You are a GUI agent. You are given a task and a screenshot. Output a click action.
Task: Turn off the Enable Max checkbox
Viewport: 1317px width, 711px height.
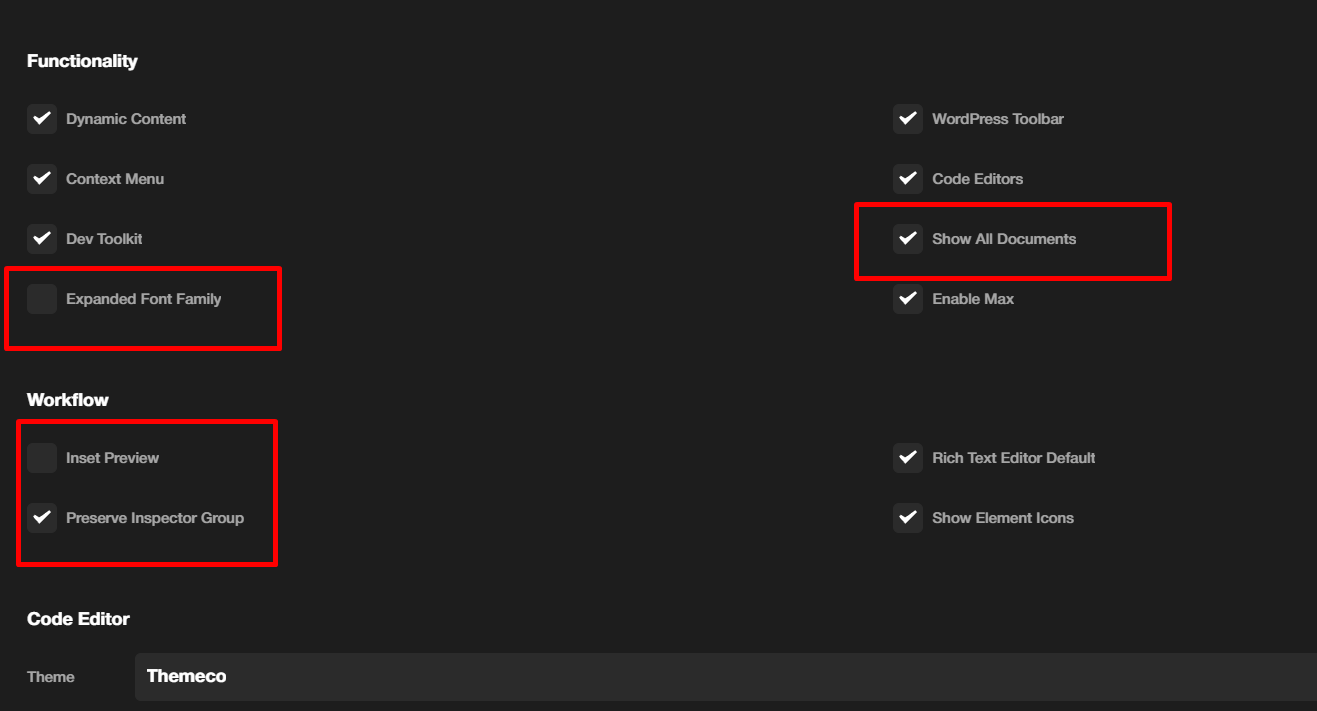pos(908,299)
